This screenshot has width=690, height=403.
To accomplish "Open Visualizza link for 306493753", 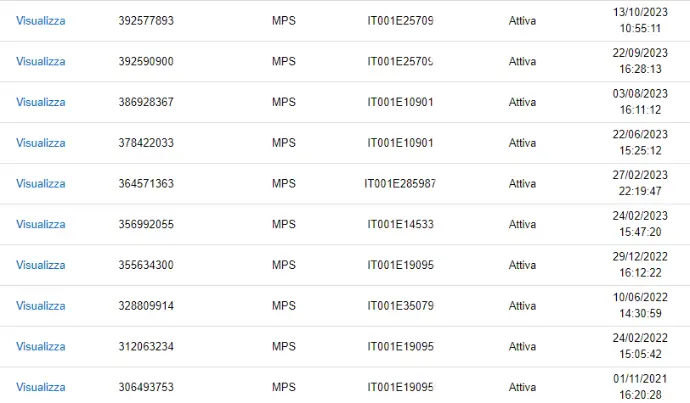I will point(40,387).
